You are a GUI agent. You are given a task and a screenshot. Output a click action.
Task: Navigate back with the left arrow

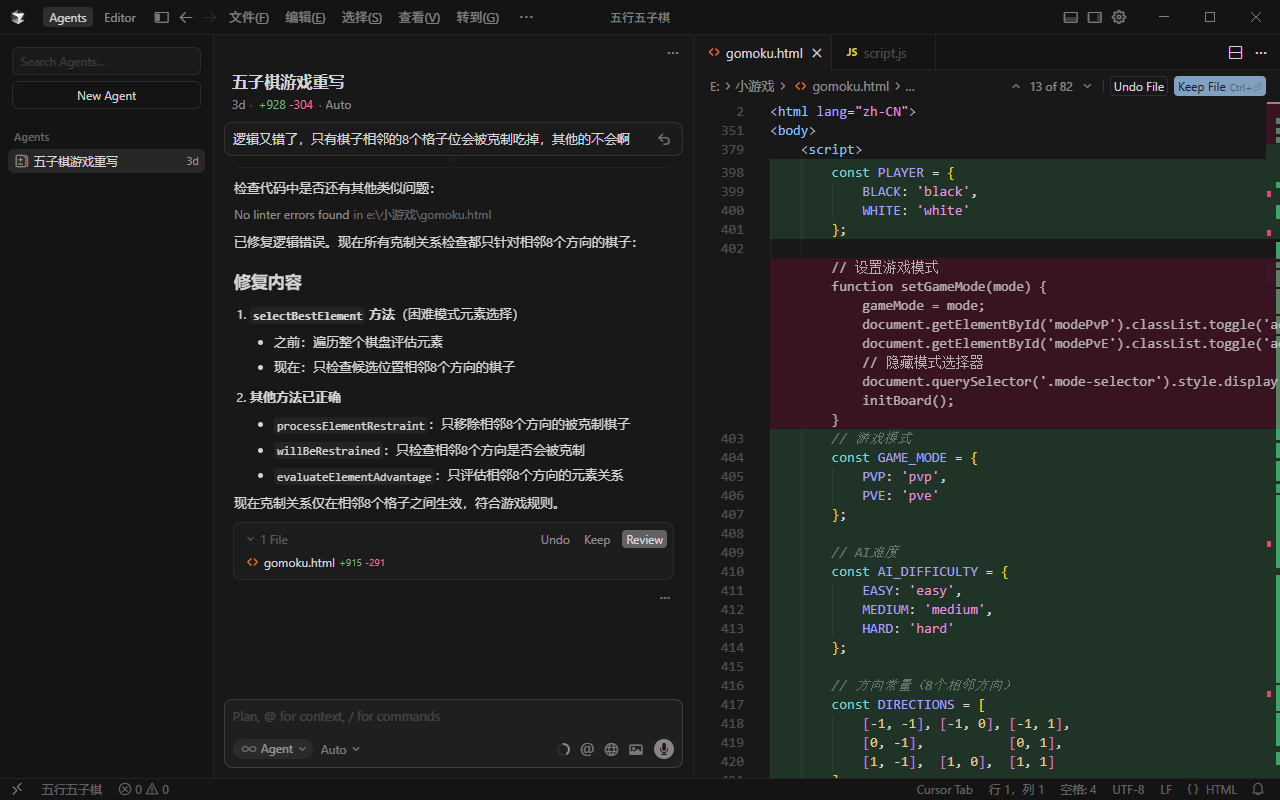click(x=186, y=17)
